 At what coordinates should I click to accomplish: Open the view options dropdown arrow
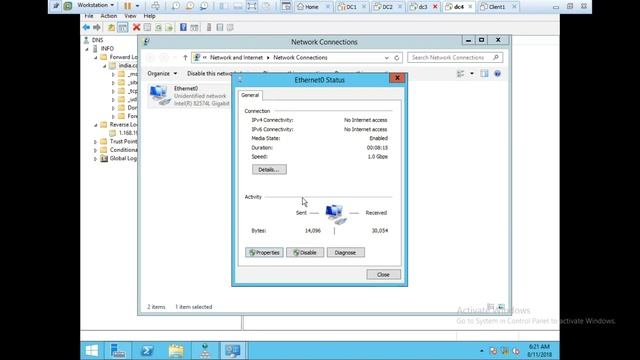point(472,74)
